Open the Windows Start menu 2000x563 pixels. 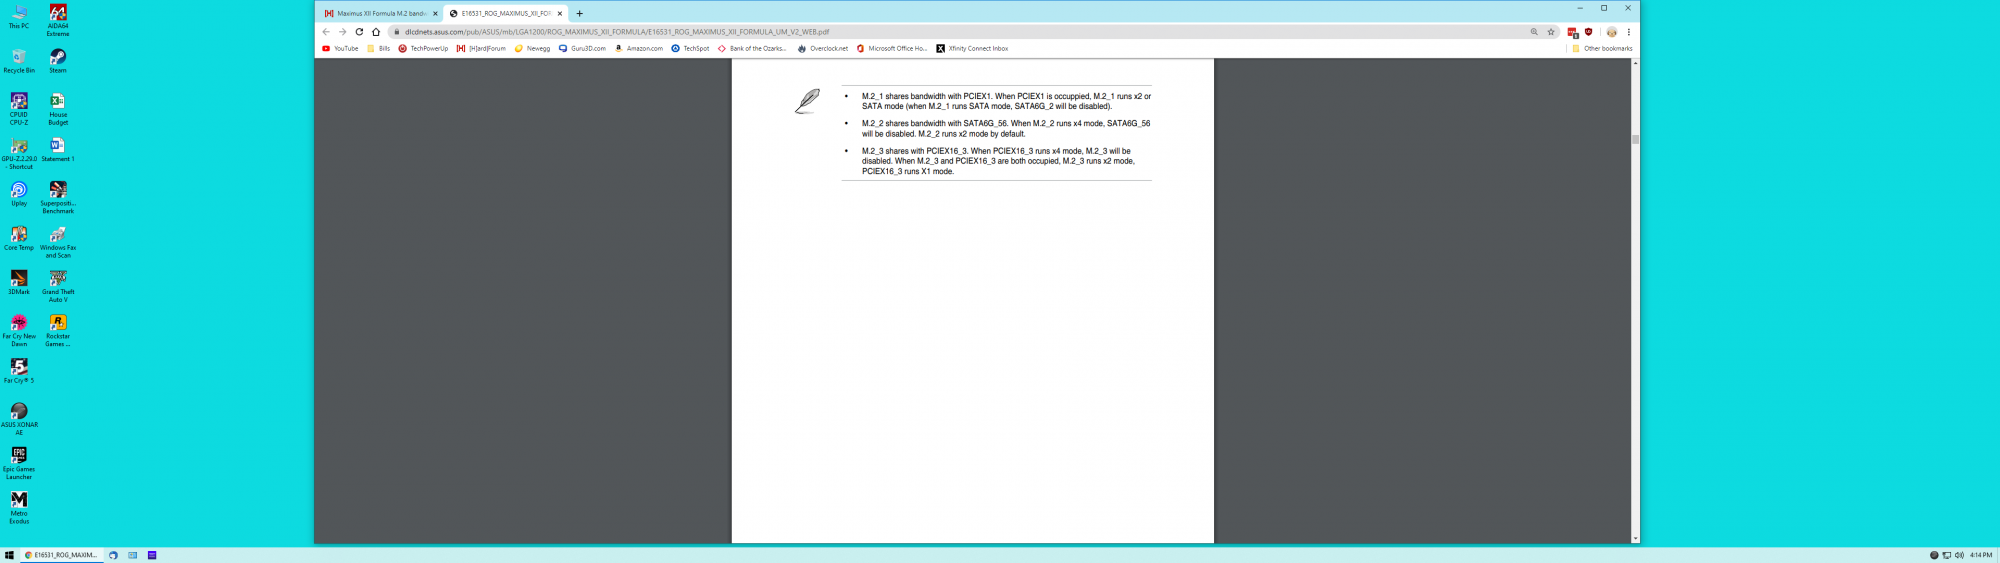[x=9, y=555]
